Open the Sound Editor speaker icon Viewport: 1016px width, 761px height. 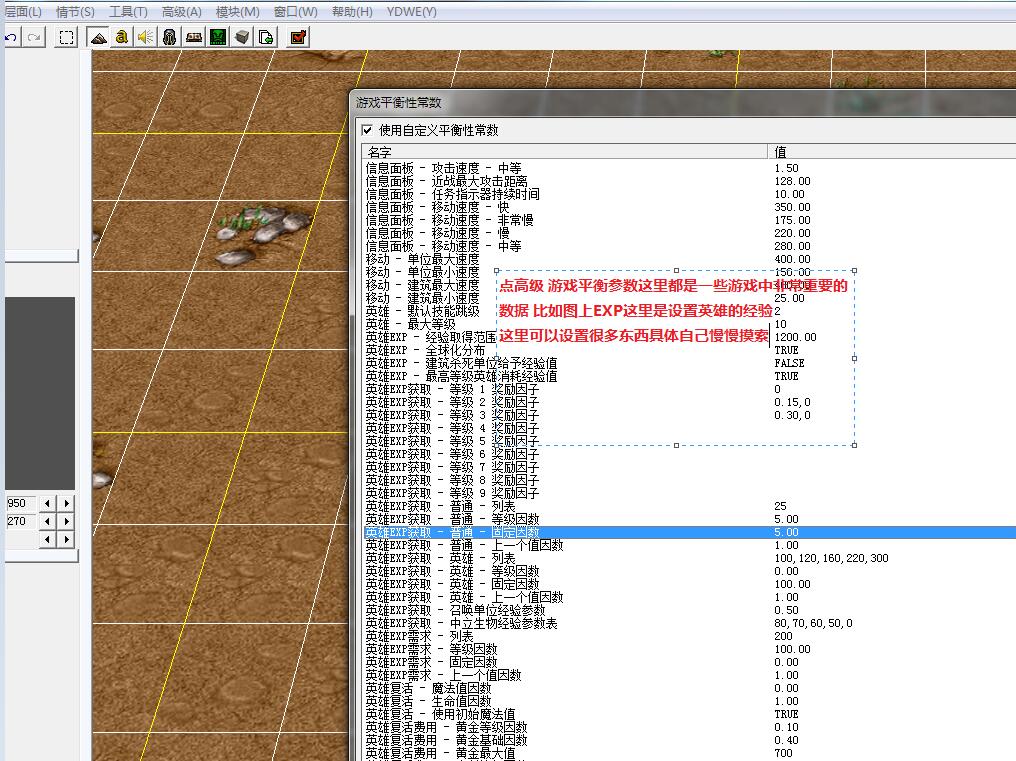pyautogui.click(x=146, y=37)
